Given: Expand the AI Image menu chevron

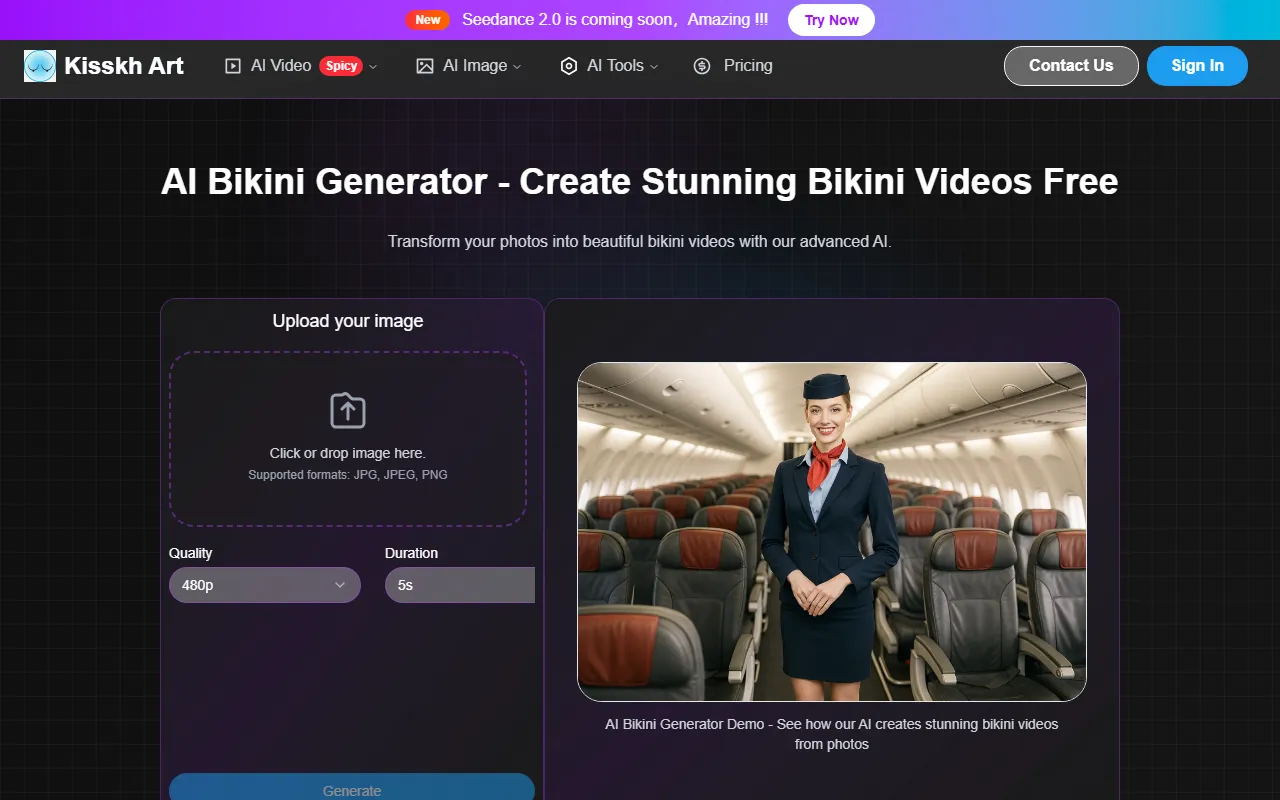Looking at the screenshot, I should (x=517, y=67).
